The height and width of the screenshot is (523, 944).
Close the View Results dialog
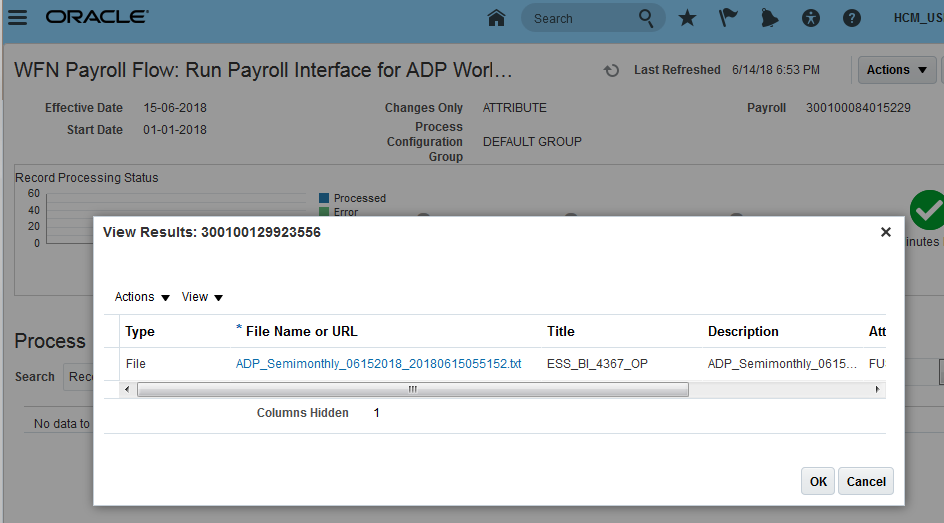885,232
